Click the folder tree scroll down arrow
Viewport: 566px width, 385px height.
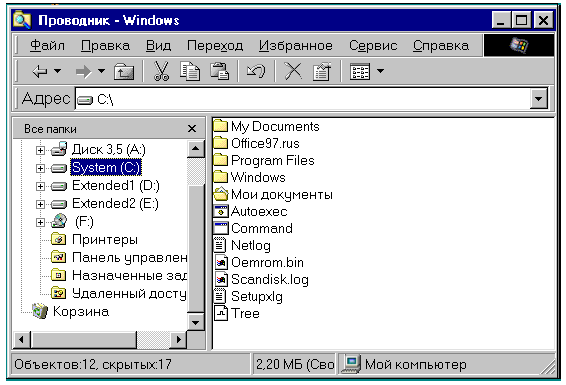point(196,321)
